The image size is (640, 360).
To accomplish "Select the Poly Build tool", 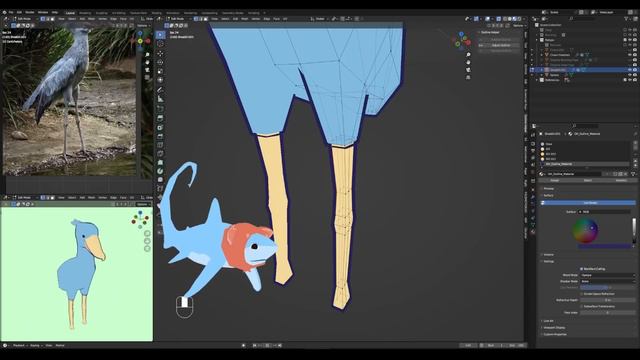I will (x=160, y=162).
